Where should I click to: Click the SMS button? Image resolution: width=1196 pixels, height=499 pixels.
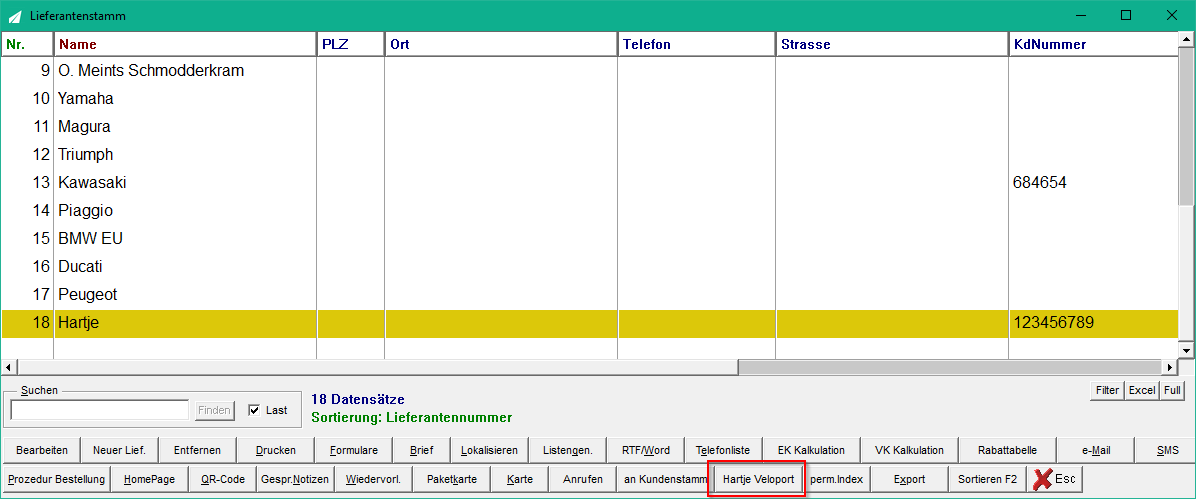tap(1167, 450)
